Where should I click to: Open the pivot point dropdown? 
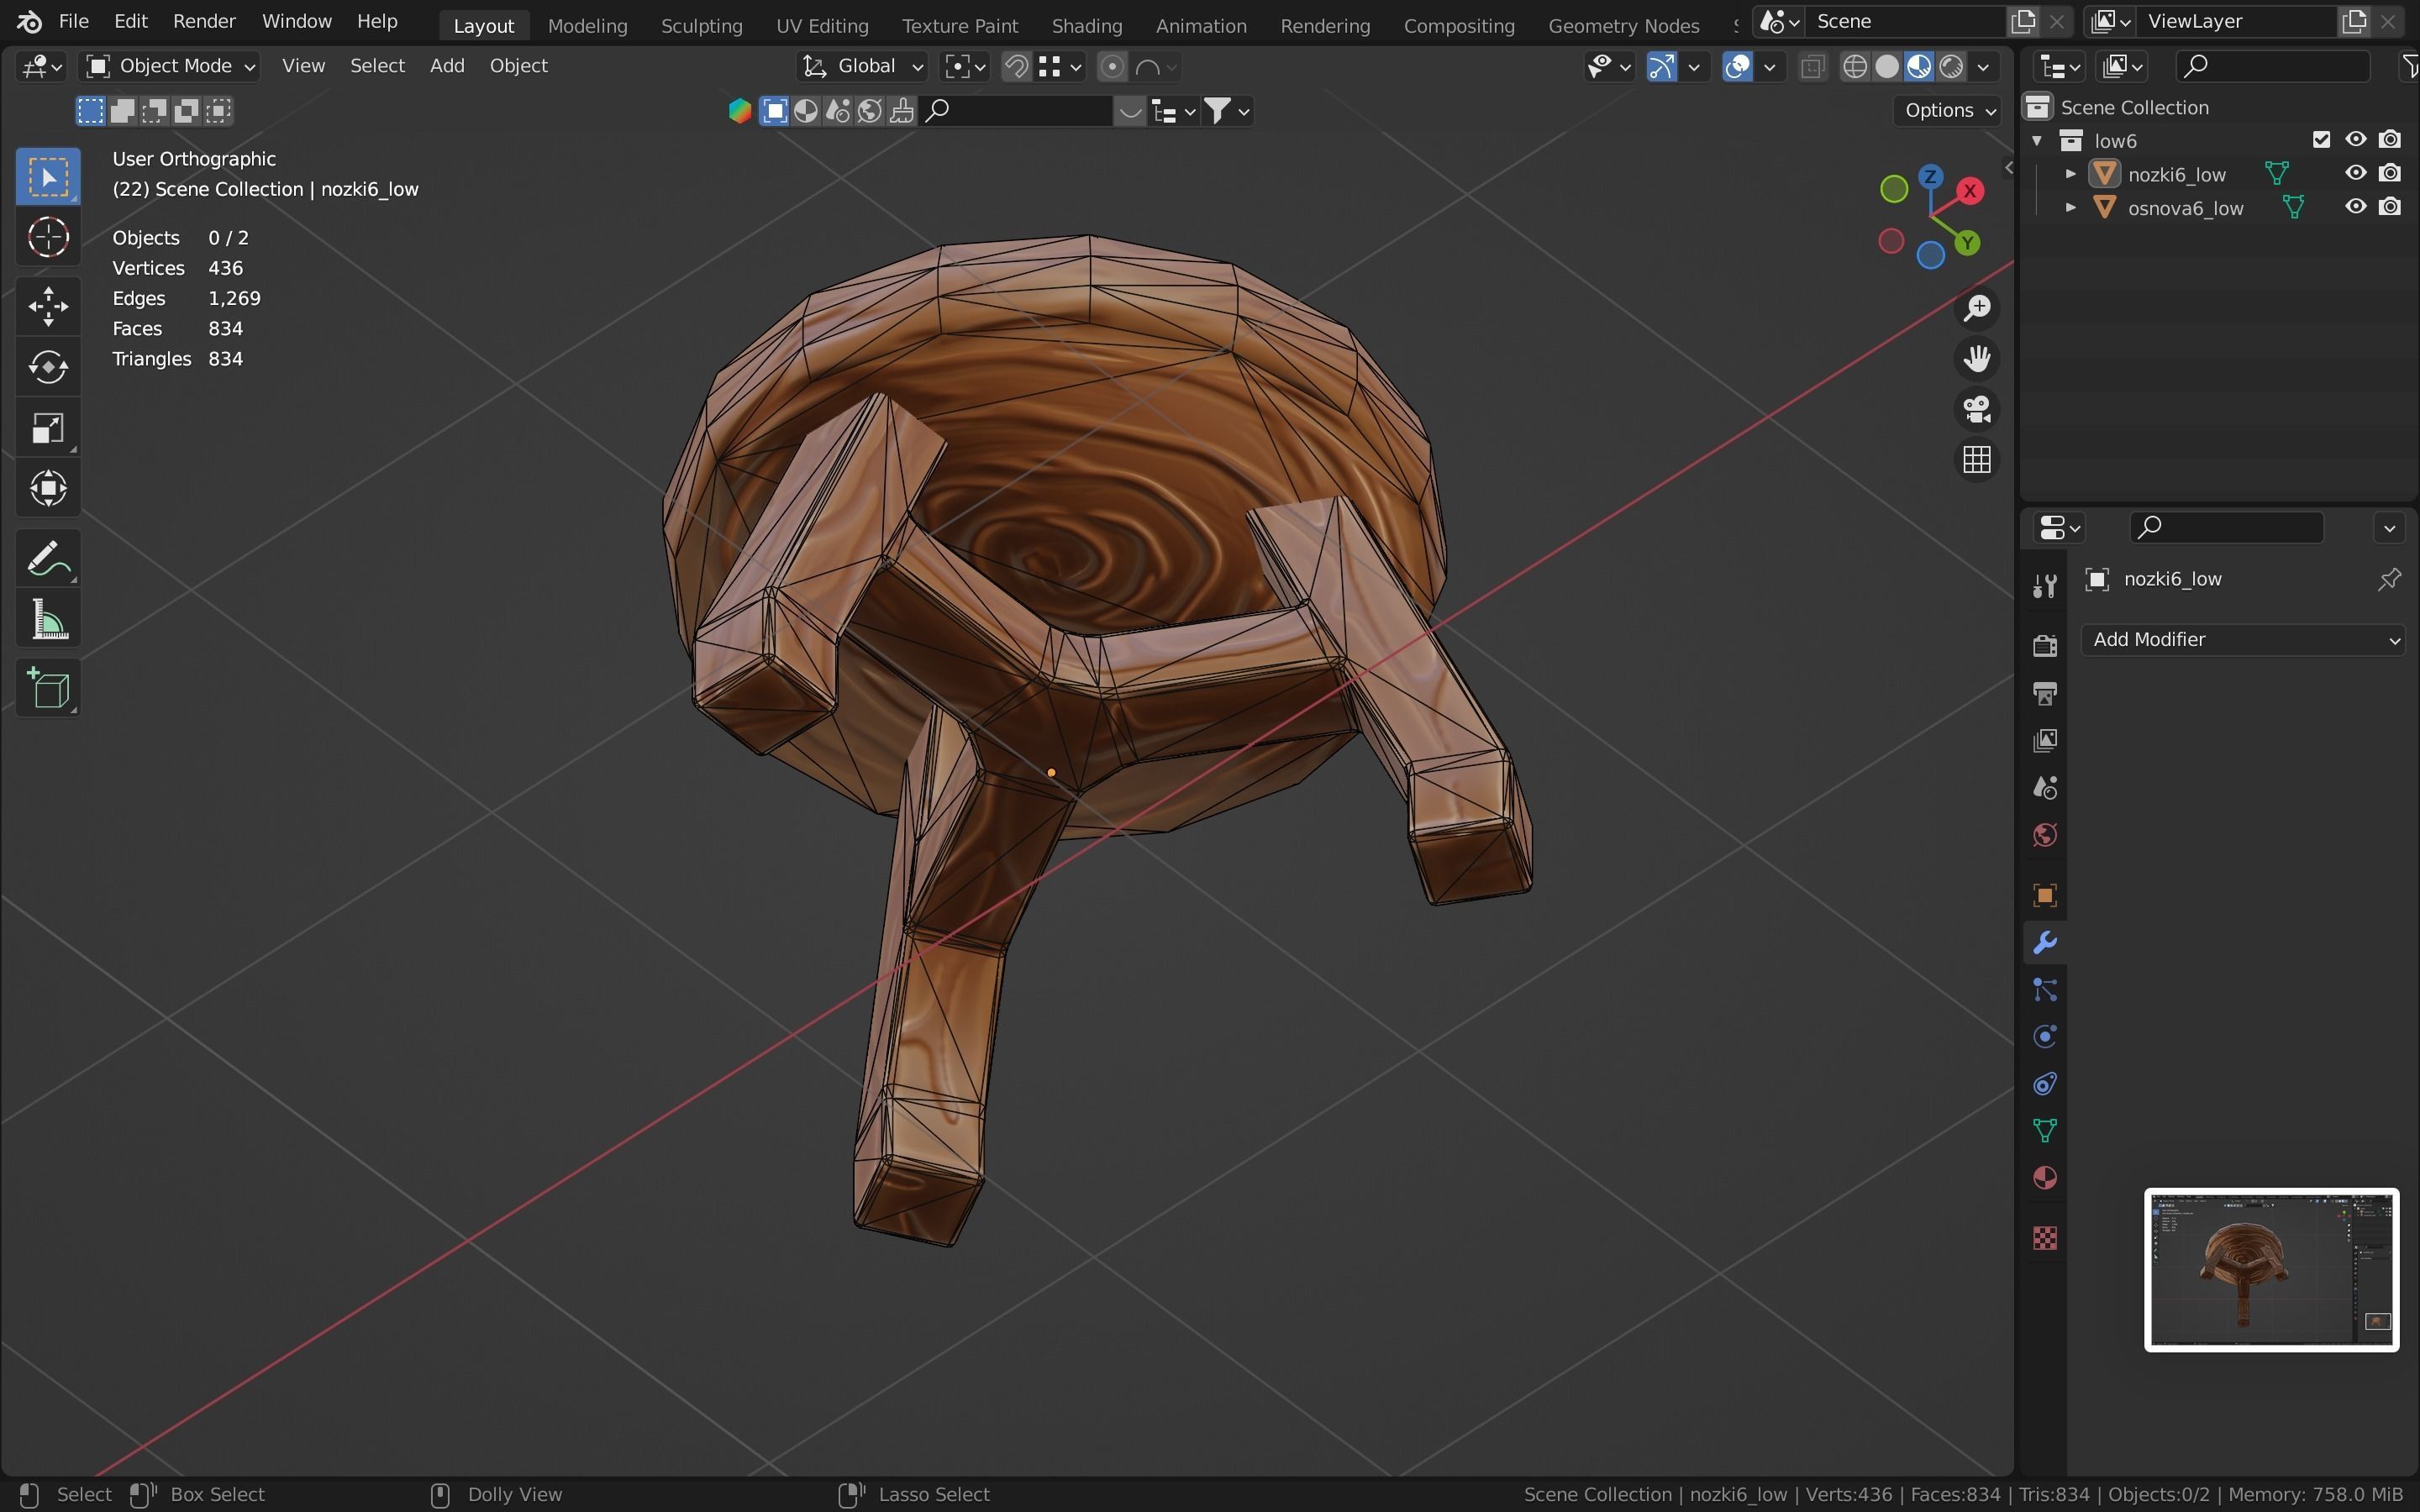(965, 66)
